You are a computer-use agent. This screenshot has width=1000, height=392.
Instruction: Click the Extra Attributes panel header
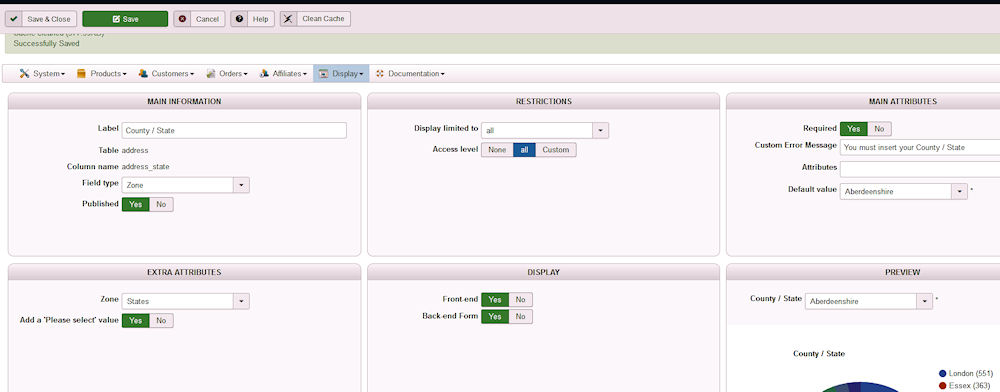[184, 272]
